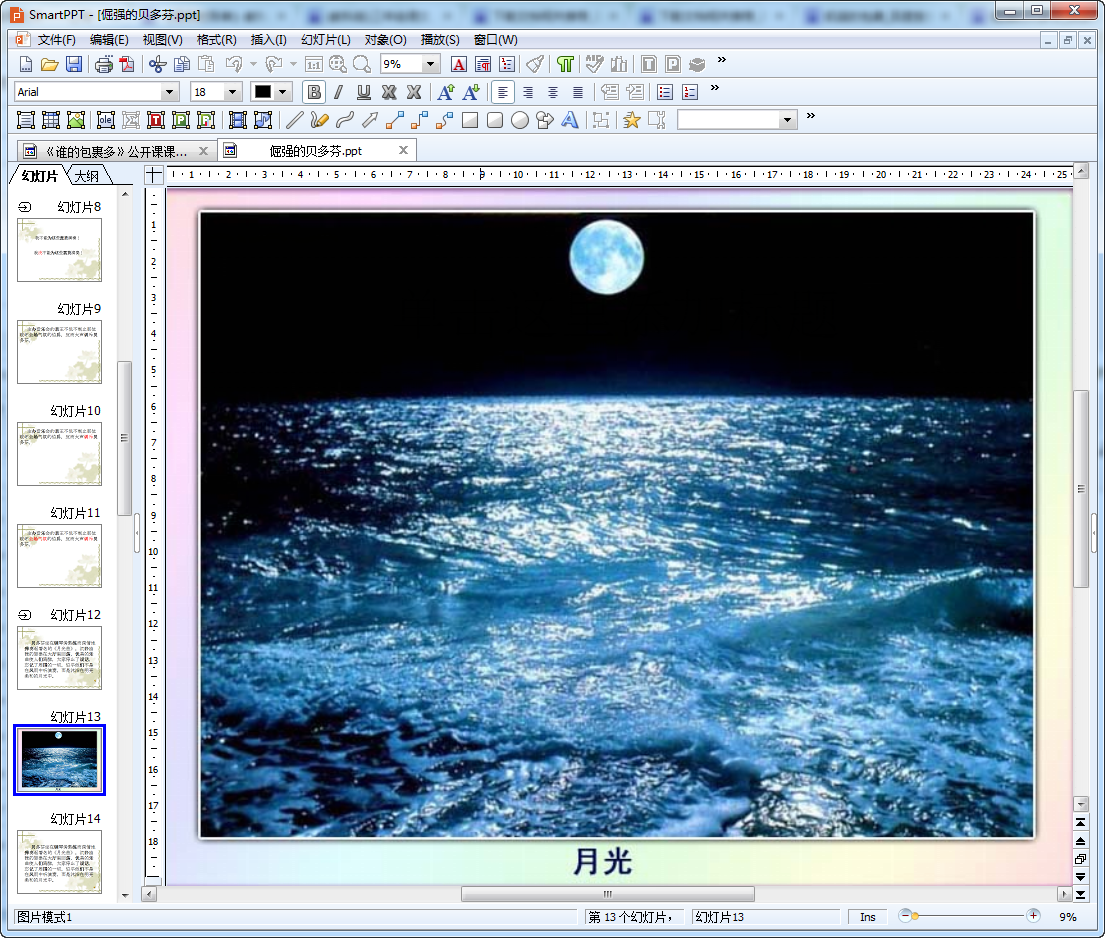This screenshot has height=938, width=1105.
Task: Switch to the 大纲 outline tab
Action: pyautogui.click(x=87, y=176)
